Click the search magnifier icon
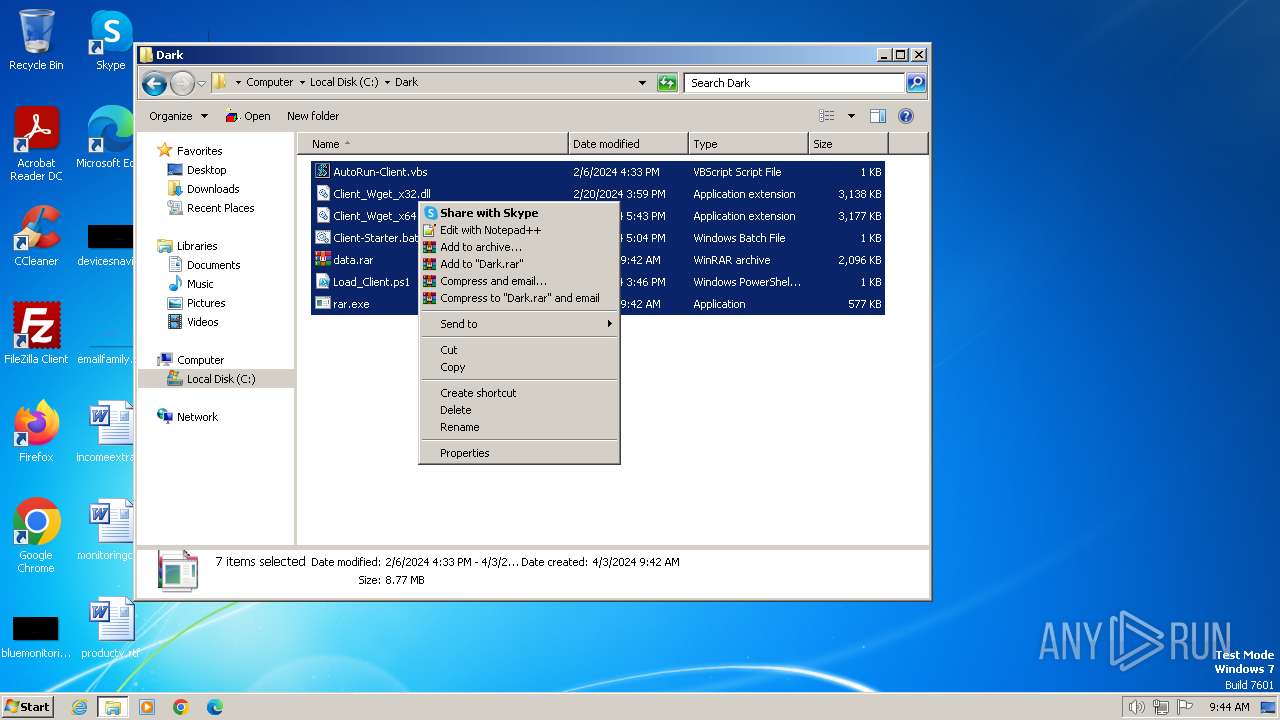The image size is (1280, 720). point(916,83)
